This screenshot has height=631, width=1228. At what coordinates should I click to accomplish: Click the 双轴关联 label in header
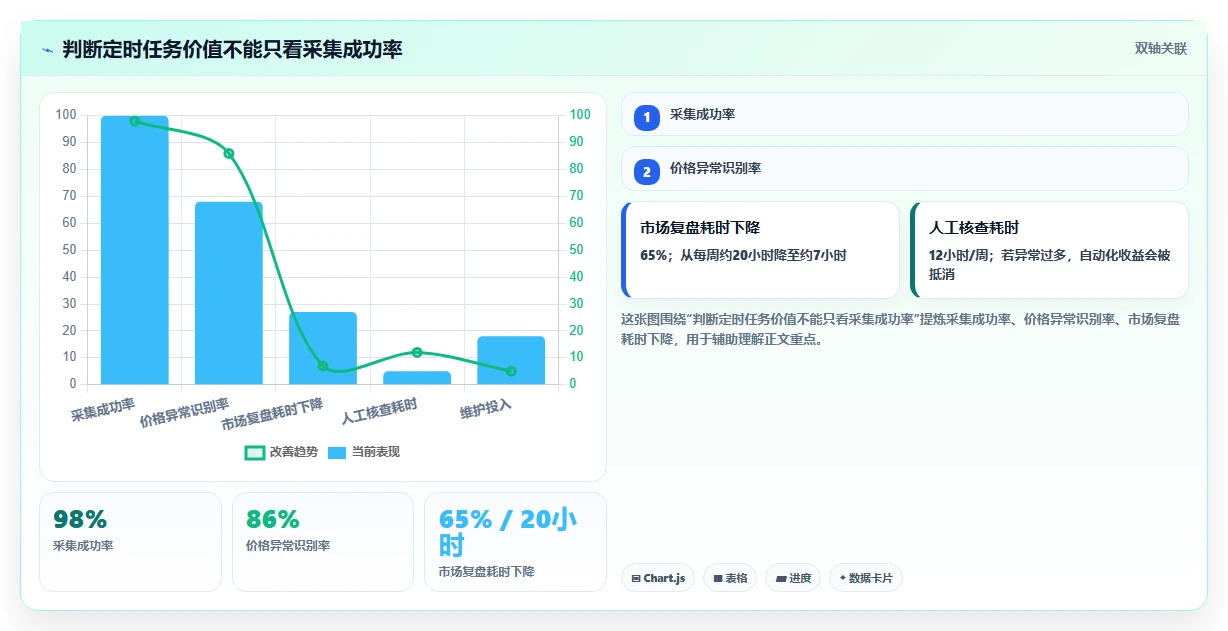[1161, 49]
